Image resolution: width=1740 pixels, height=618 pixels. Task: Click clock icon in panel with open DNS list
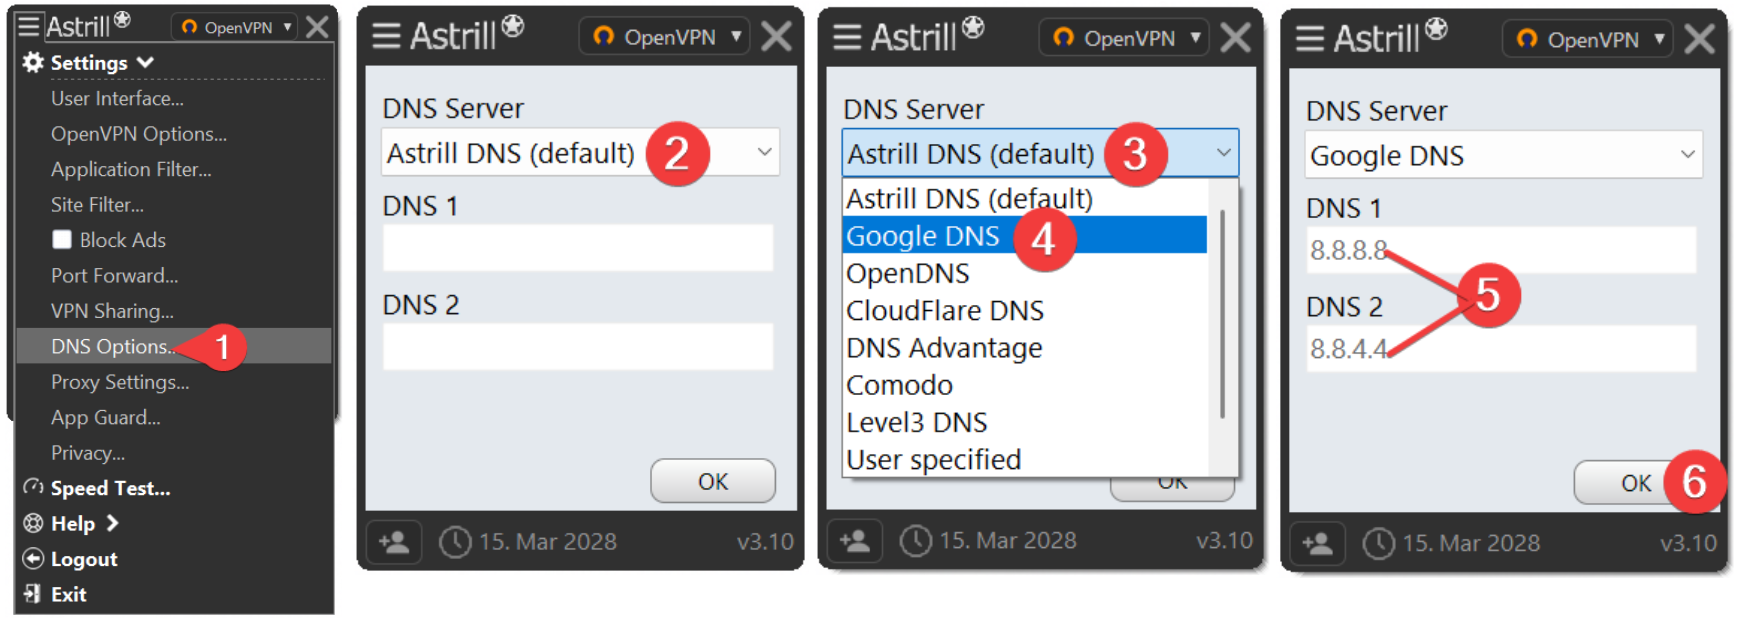pyautogui.click(x=916, y=541)
